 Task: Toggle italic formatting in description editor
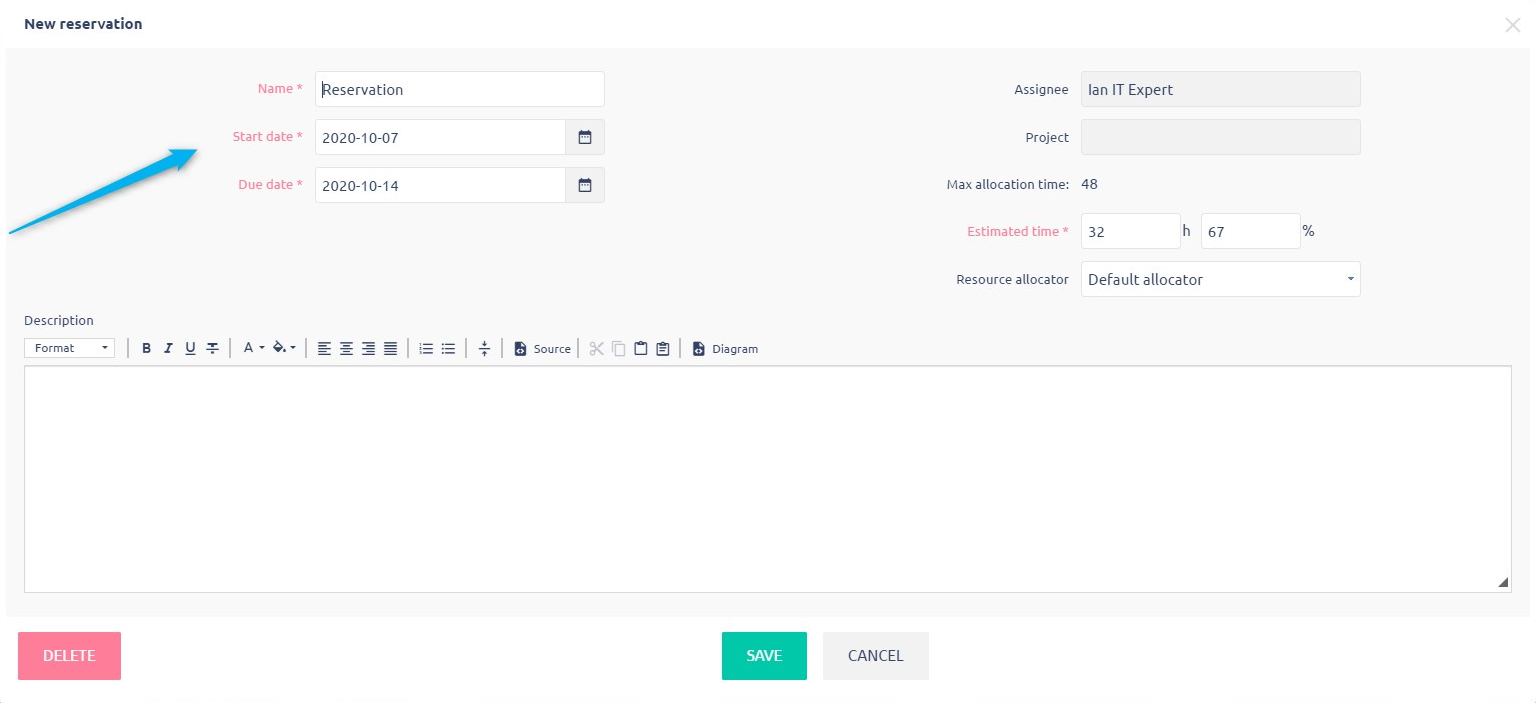(168, 349)
